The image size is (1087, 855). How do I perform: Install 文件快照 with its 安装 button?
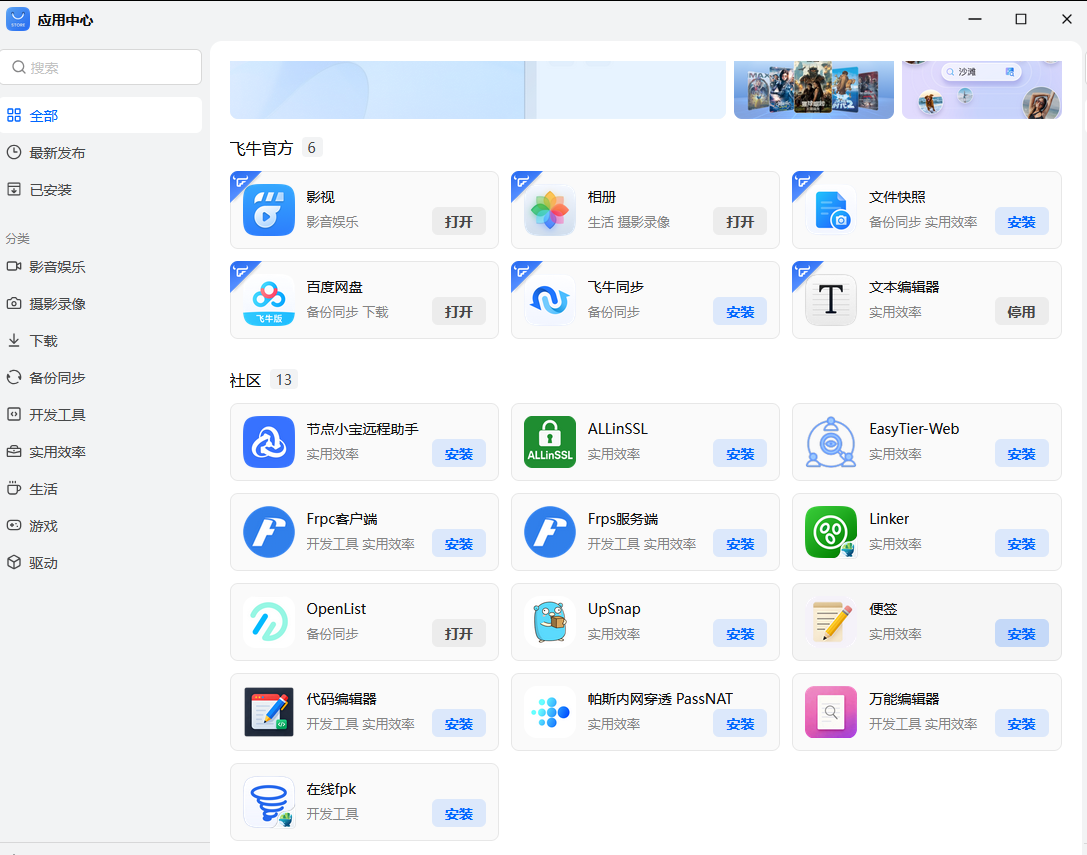tap(1021, 221)
